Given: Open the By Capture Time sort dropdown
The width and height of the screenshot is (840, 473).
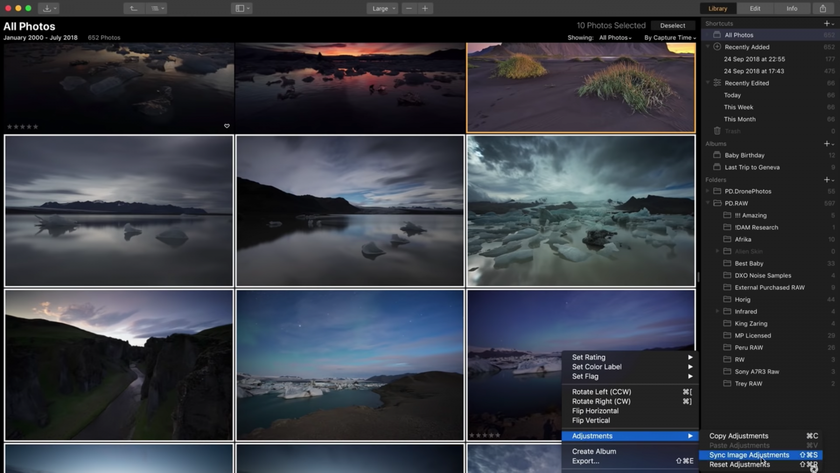Looking at the screenshot, I should 670,37.
